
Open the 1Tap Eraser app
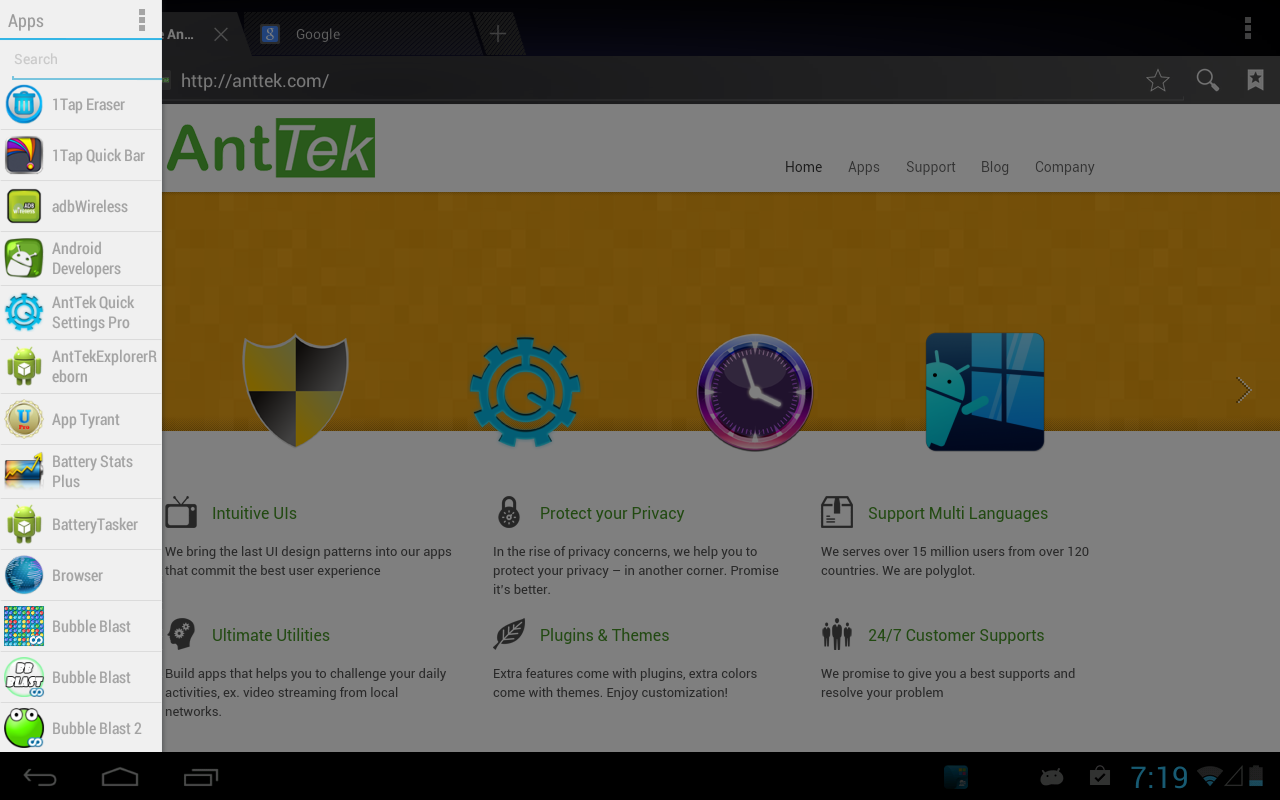(x=80, y=104)
